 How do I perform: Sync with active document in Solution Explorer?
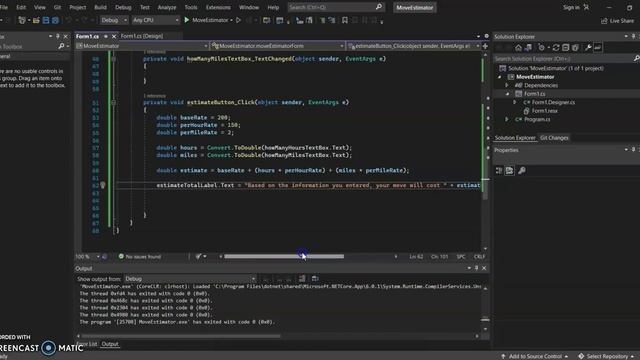point(556,48)
